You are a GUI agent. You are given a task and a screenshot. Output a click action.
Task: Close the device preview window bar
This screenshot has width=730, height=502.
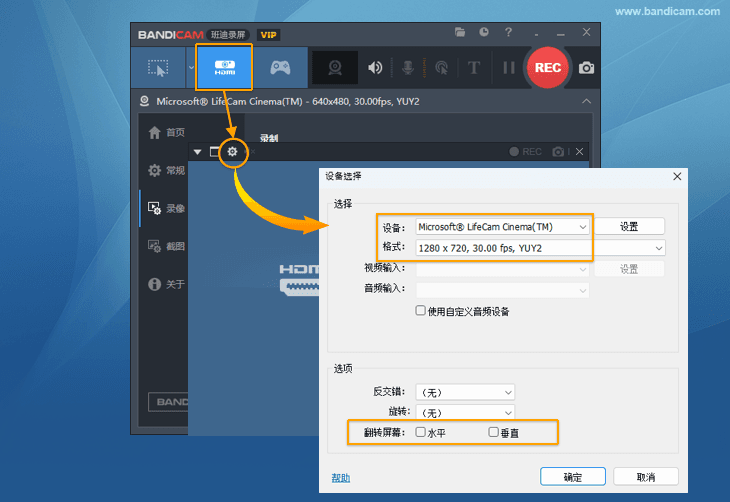click(579, 152)
